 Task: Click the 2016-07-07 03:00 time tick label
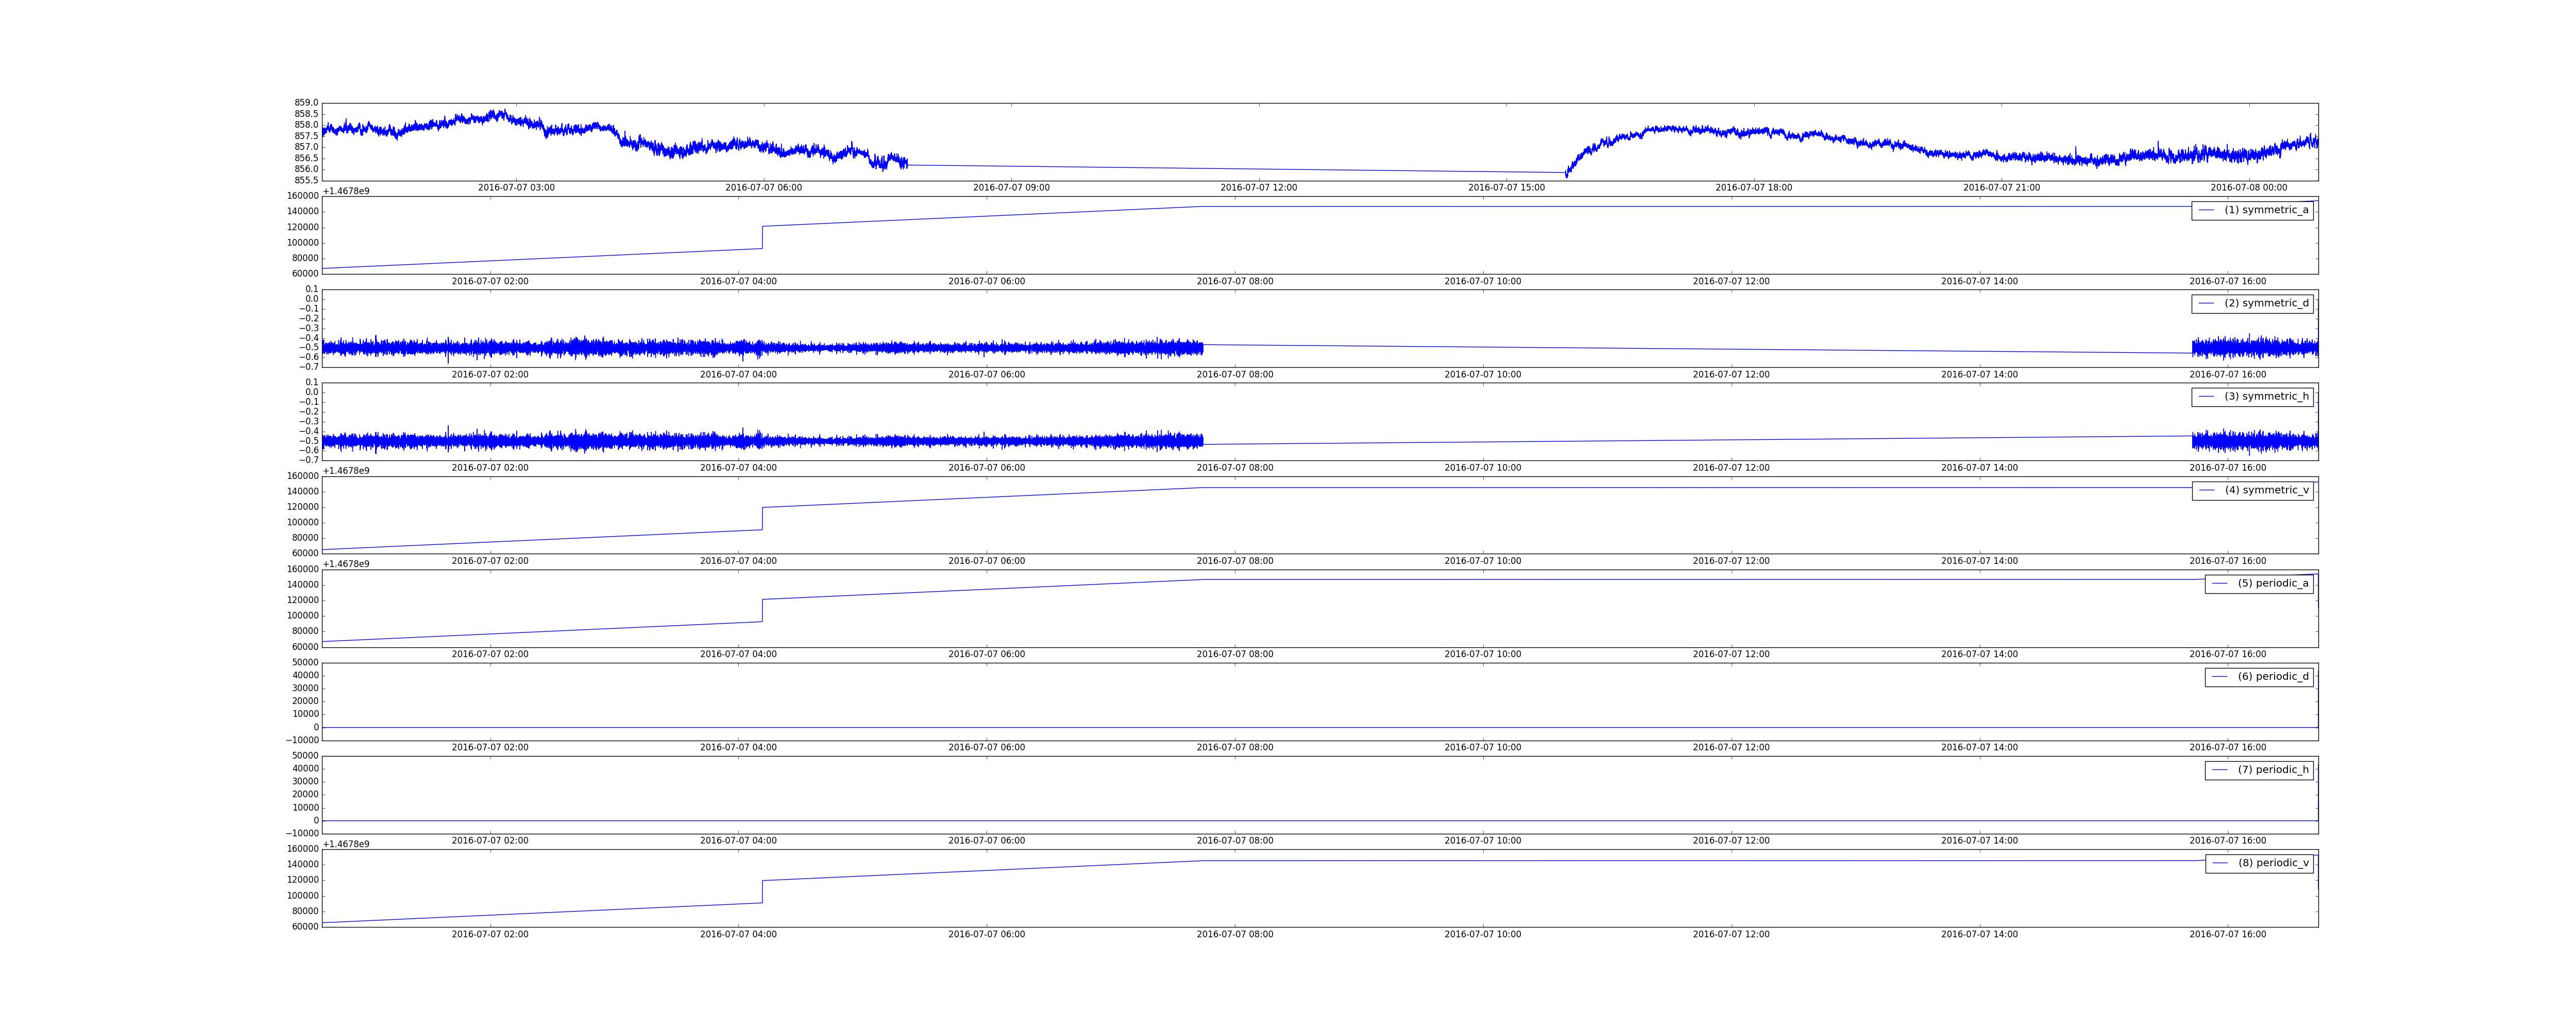tap(516, 188)
